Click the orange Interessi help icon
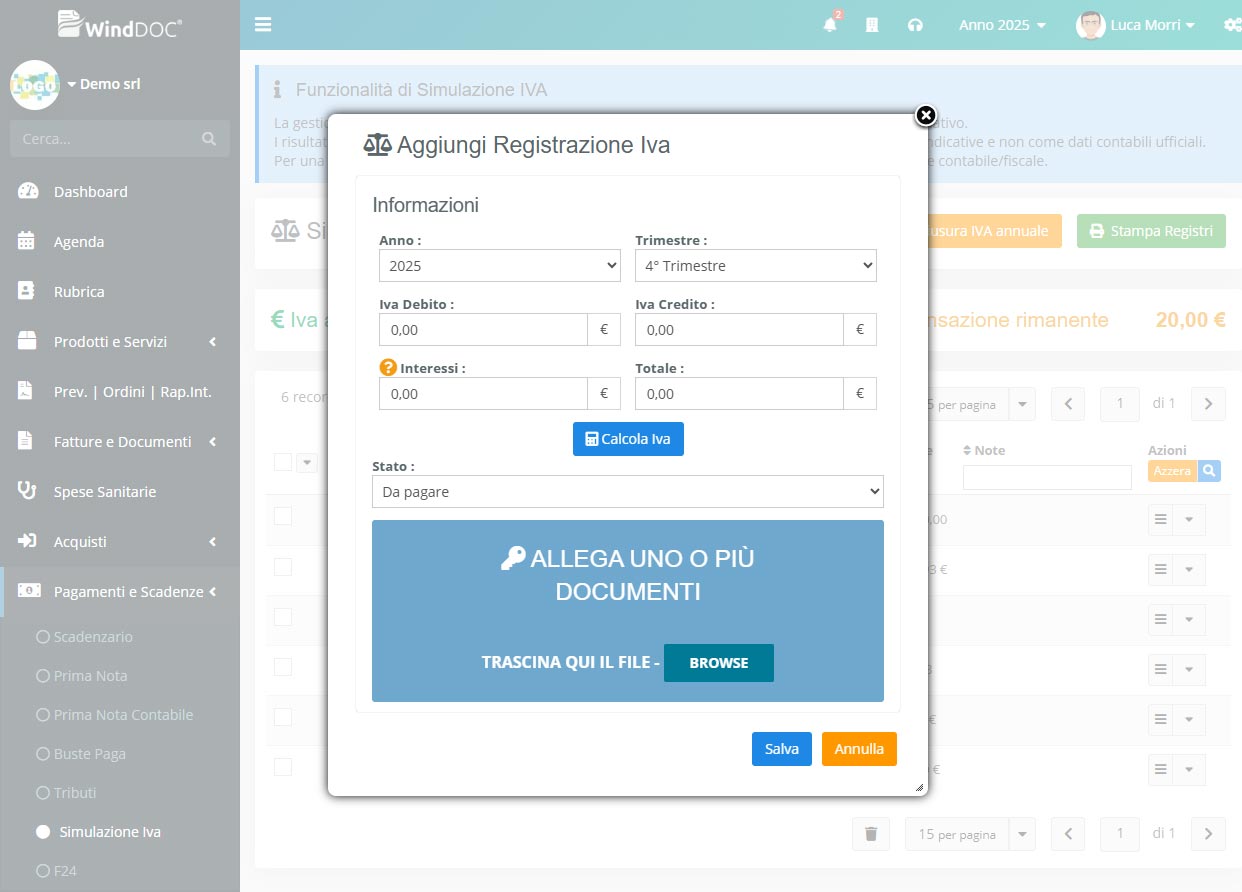Viewport: 1242px width, 892px height. click(388, 367)
